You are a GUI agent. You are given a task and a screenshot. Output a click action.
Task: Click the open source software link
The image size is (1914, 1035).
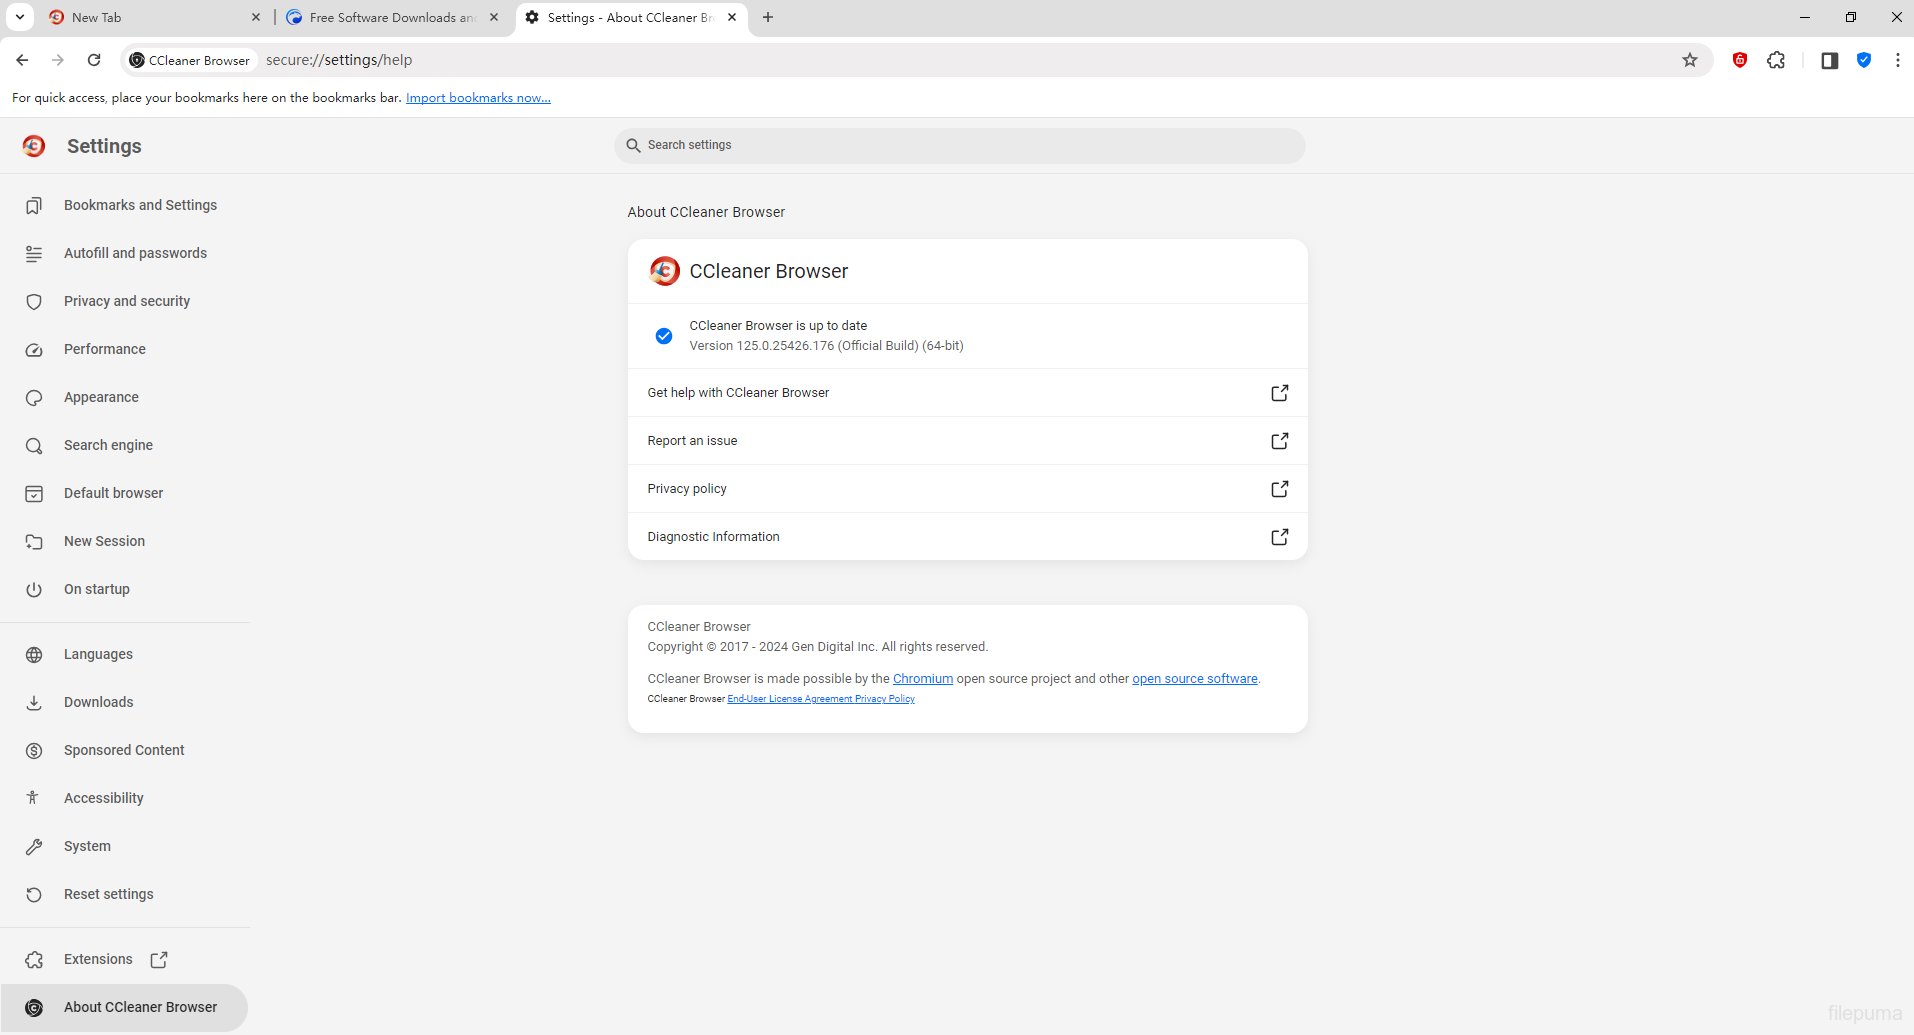click(1194, 679)
